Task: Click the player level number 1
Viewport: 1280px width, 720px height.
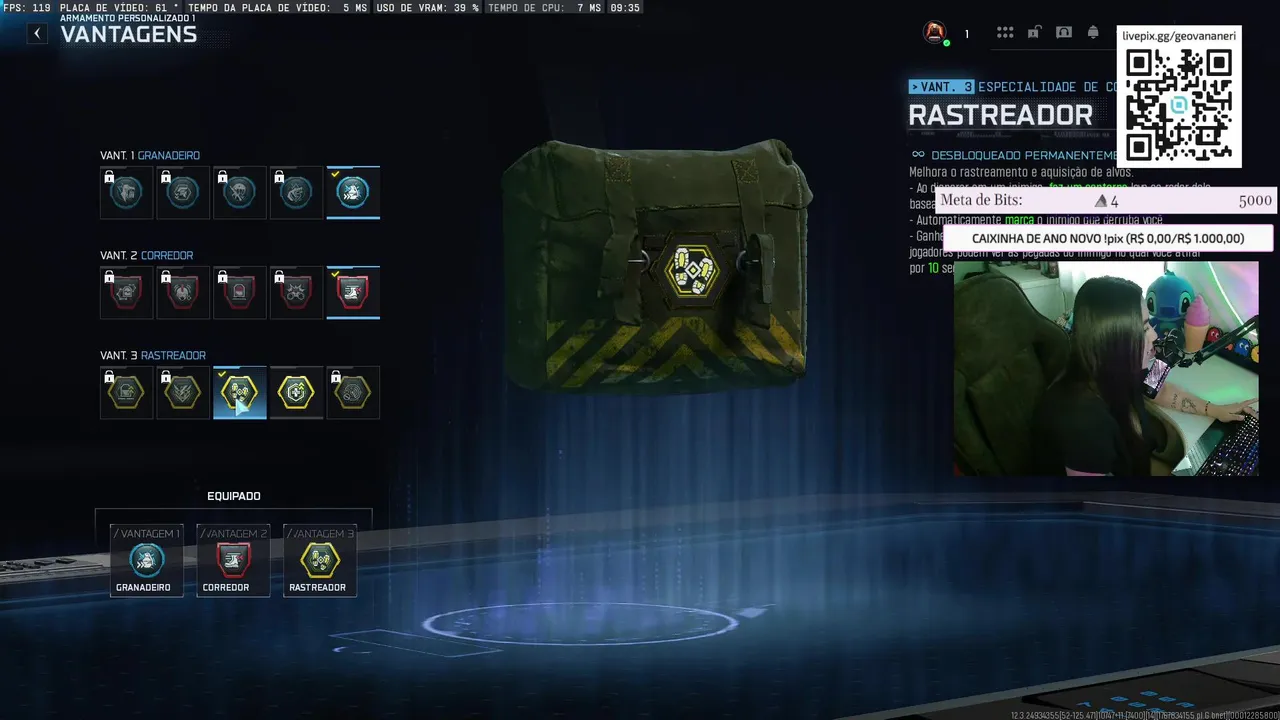Action: [x=966, y=34]
